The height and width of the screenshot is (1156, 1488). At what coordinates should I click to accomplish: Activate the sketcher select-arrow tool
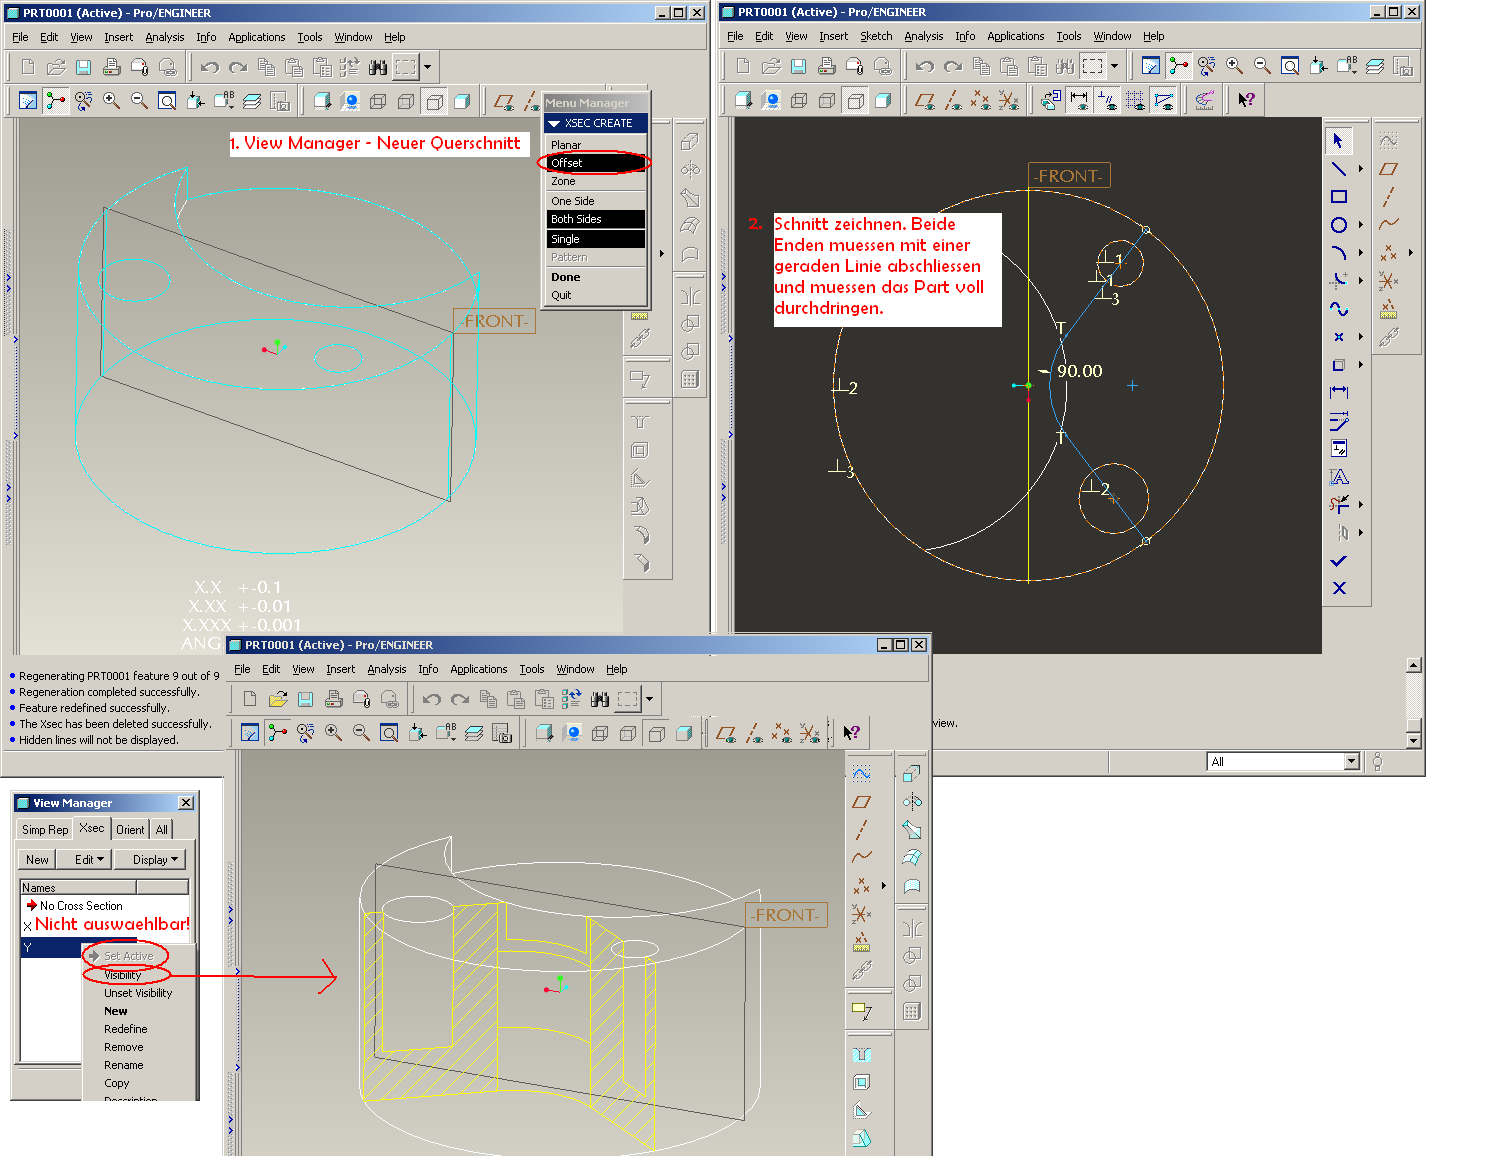[1339, 141]
